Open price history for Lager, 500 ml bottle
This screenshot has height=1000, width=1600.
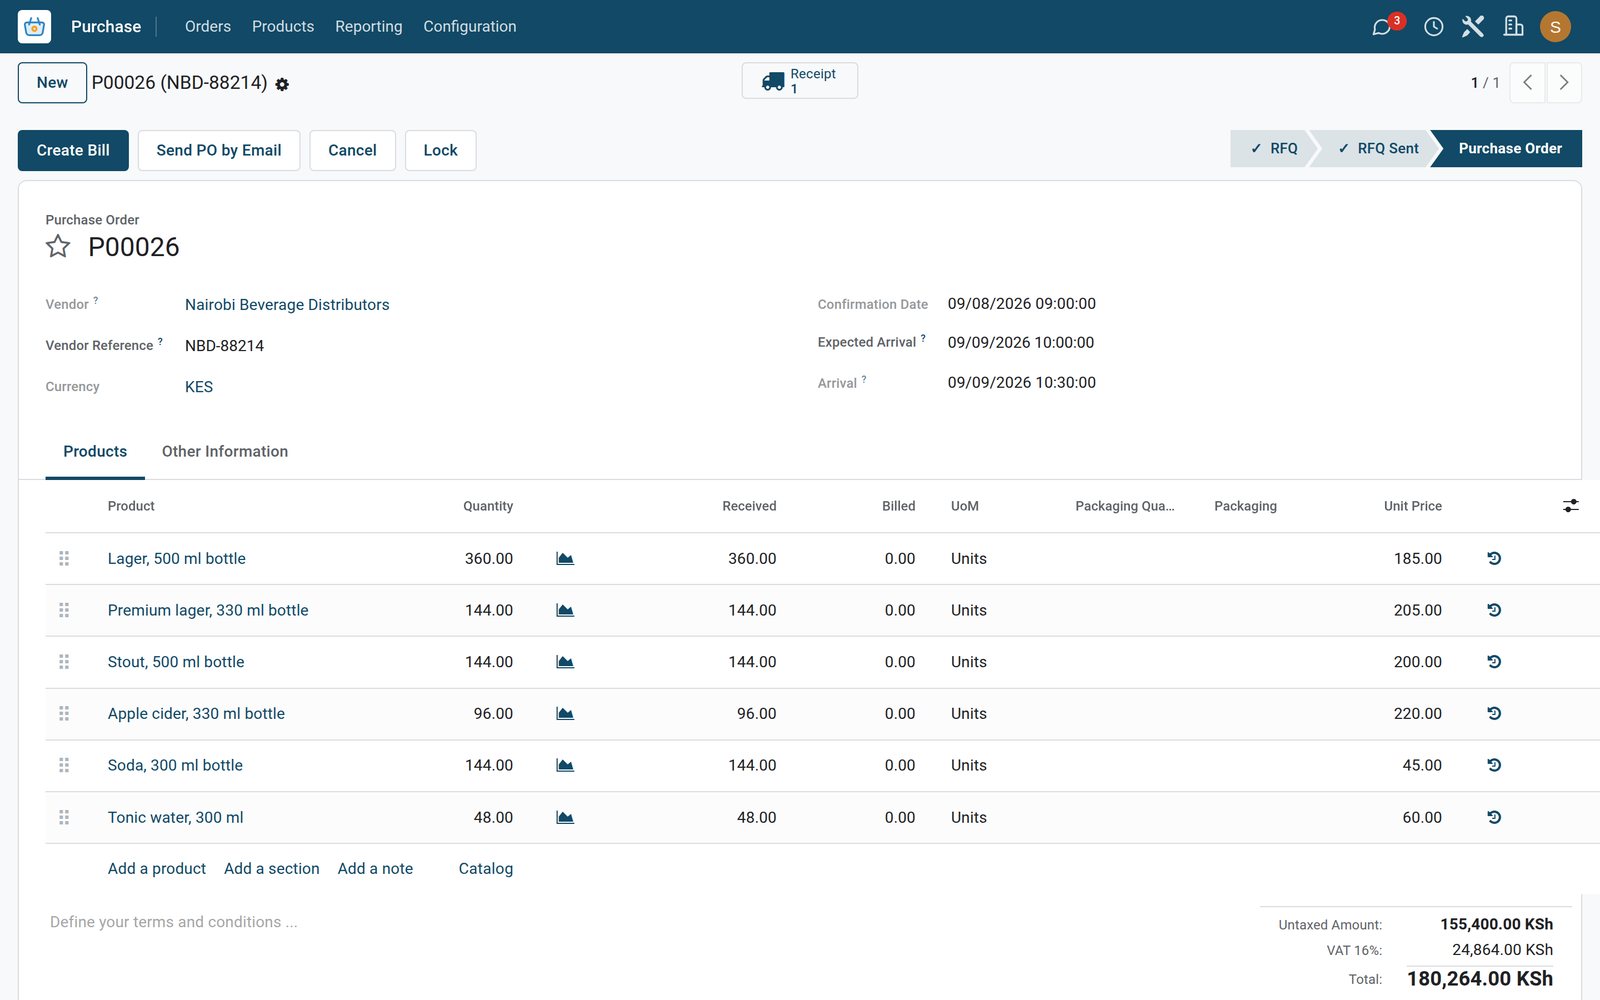click(x=1494, y=559)
